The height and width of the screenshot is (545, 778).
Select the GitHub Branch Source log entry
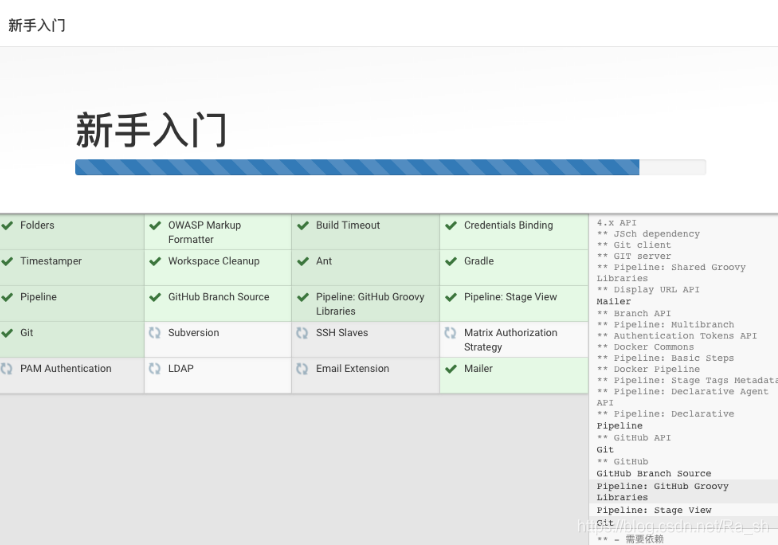[654, 474]
